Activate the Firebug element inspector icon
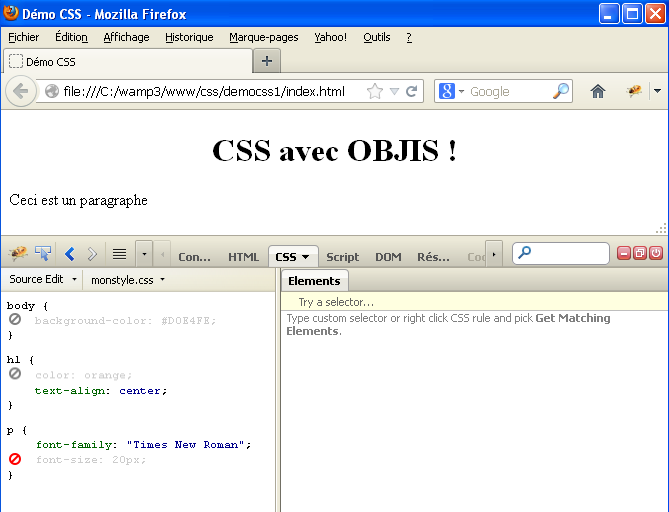Viewport: 669px width, 512px height. click(x=43, y=255)
